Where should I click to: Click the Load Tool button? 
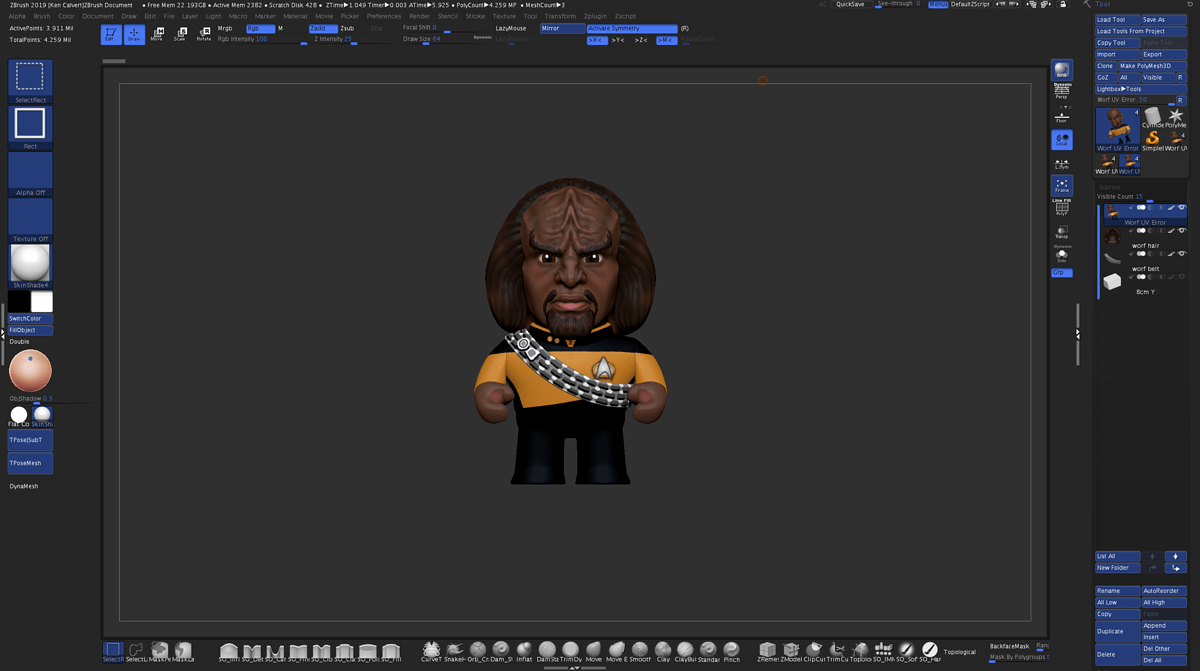tap(1117, 20)
